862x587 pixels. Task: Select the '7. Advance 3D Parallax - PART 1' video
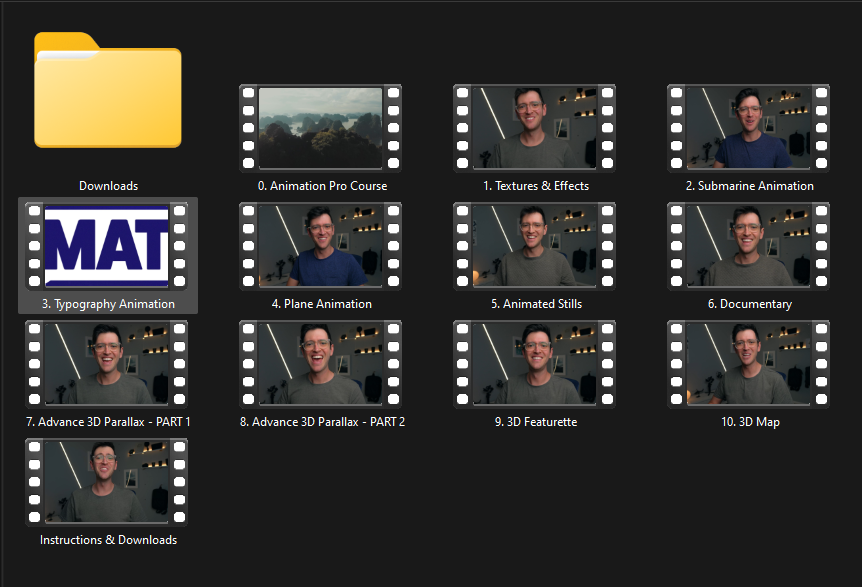(106, 364)
